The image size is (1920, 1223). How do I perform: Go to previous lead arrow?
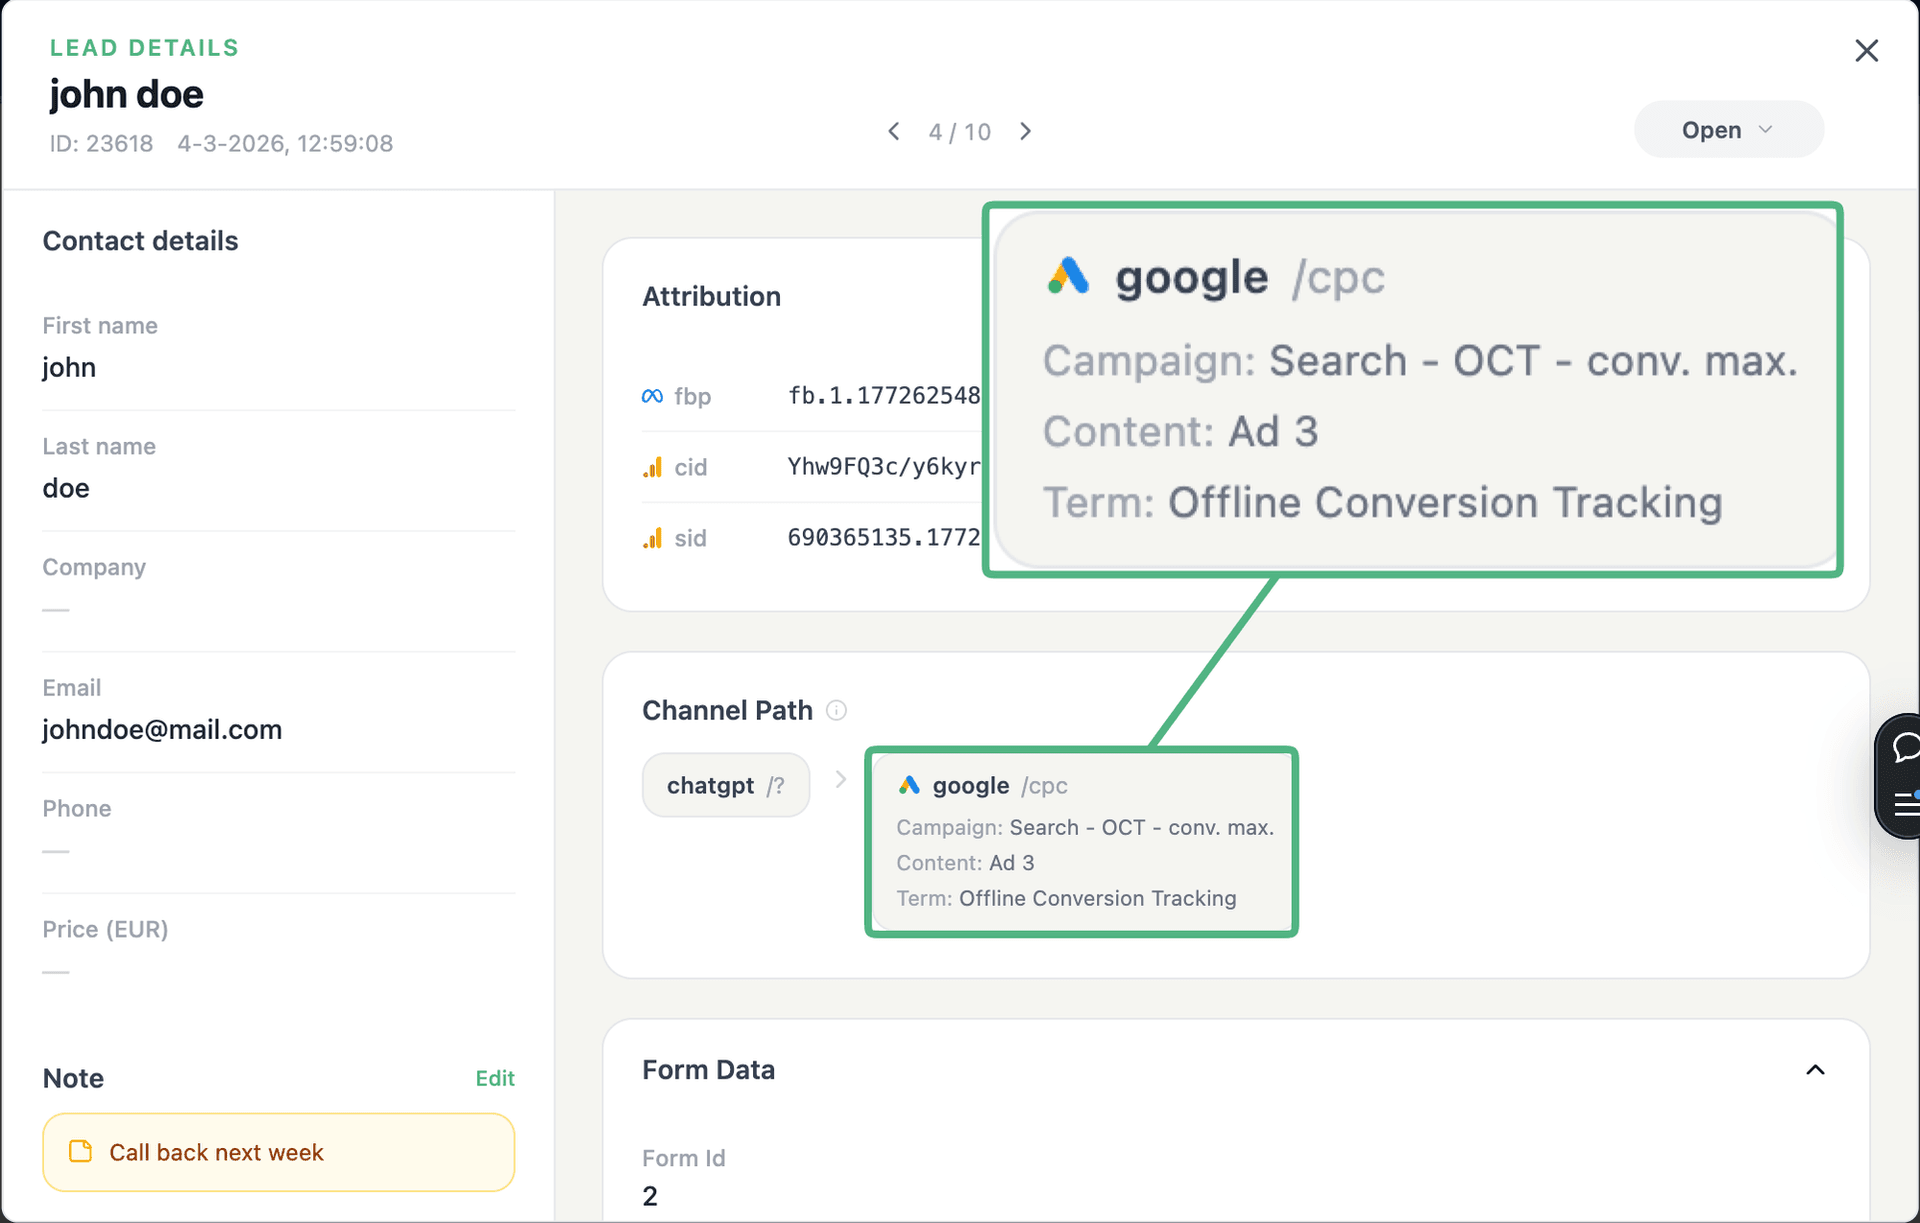click(894, 131)
